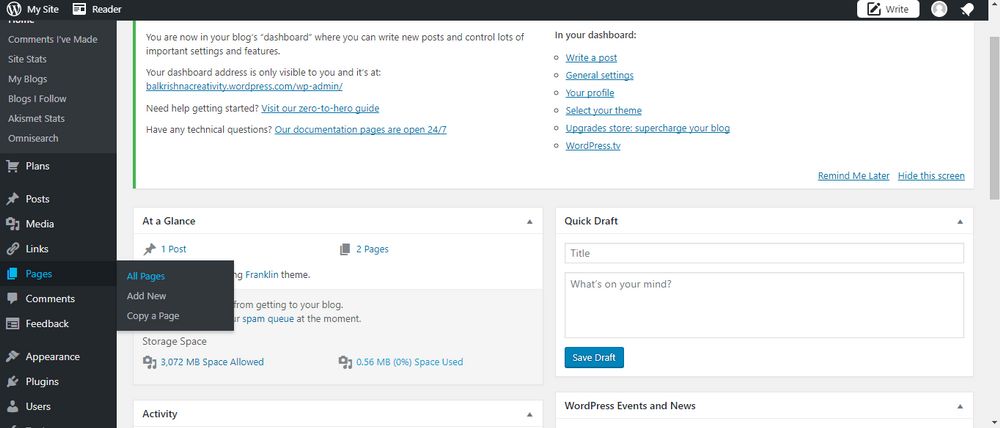Open the Reader icon in top bar
Image resolution: width=1000 pixels, height=428 pixels.
79,9
